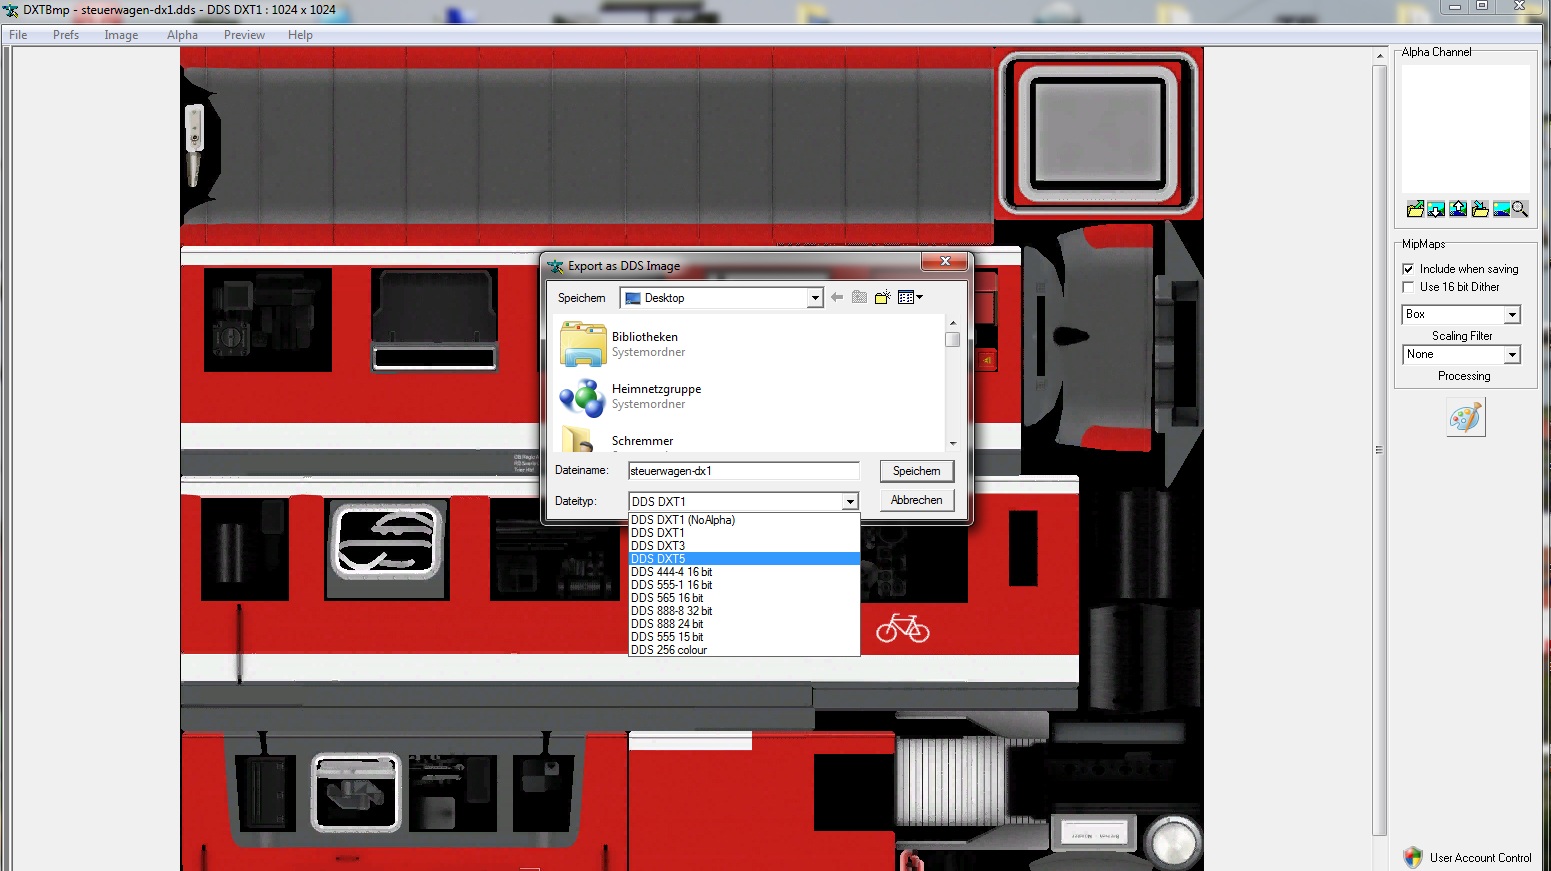Enable Use 16 bit Dither
The height and width of the screenshot is (871, 1551).
pos(1408,287)
